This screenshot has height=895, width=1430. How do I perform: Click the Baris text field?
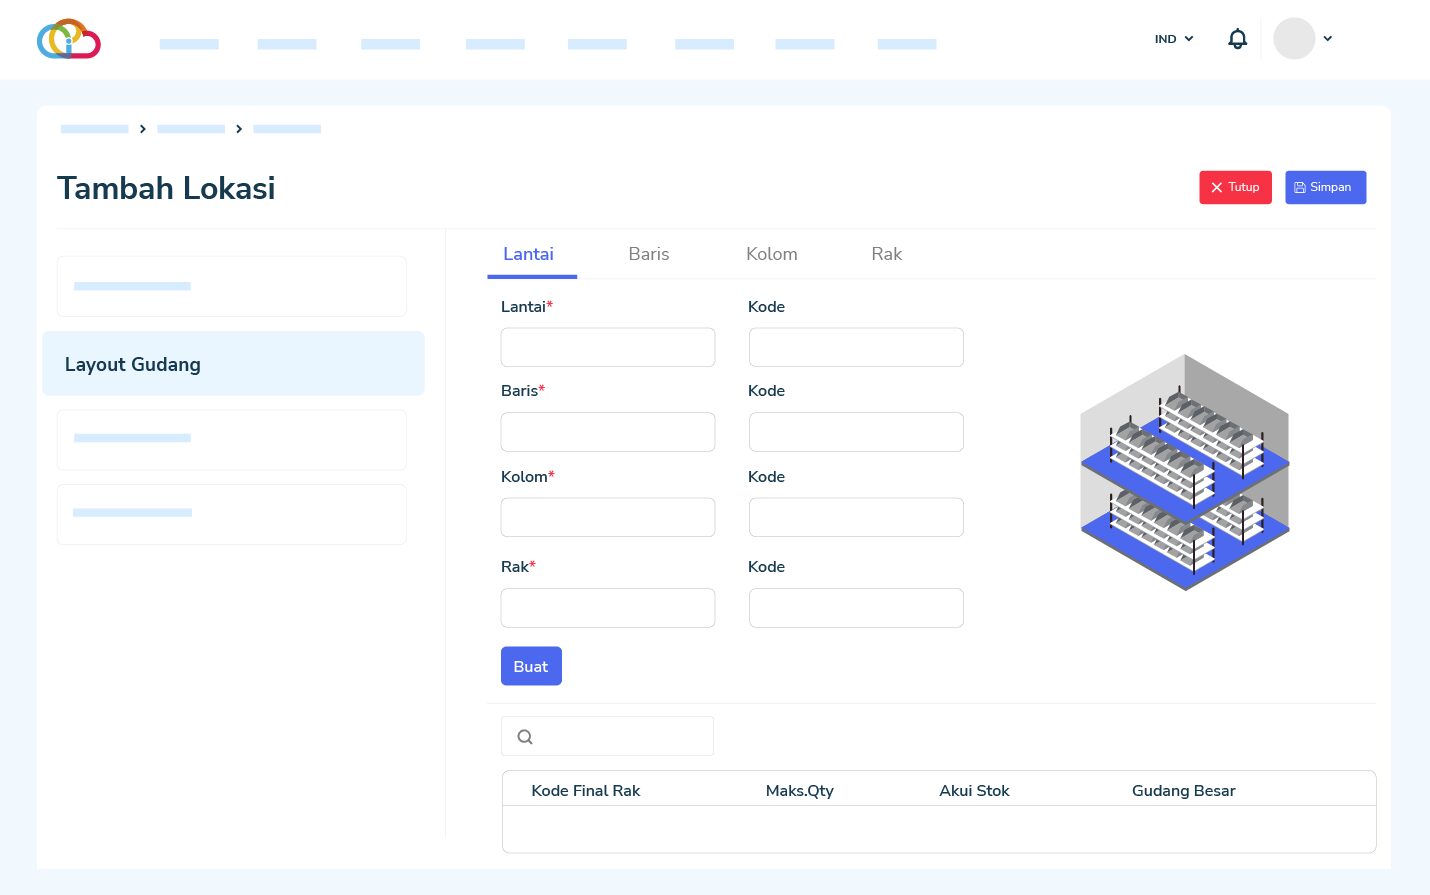[x=608, y=432]
